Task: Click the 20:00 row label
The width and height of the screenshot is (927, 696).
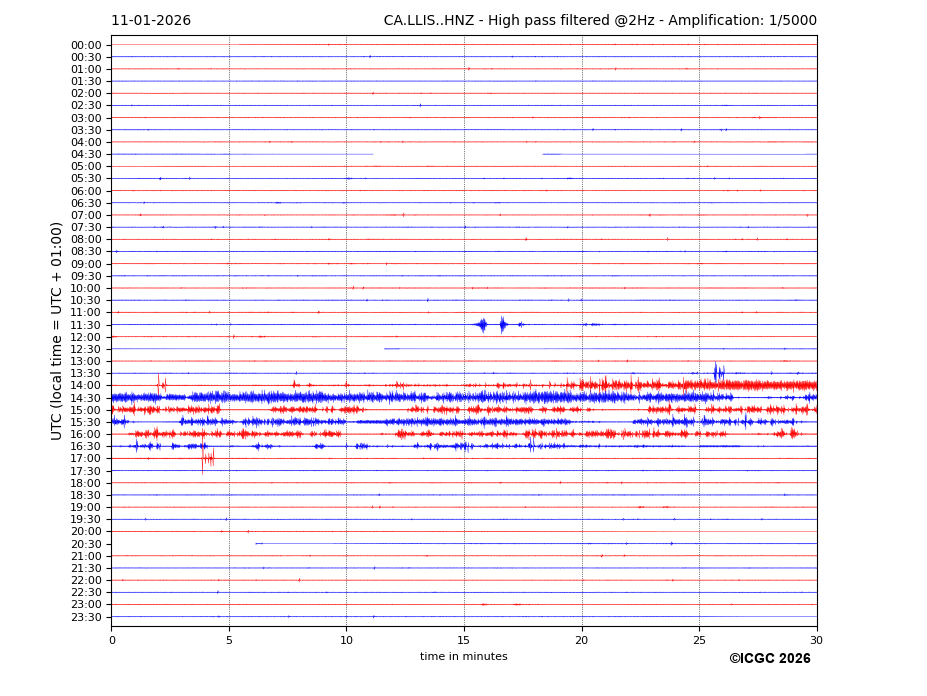Action: (86, 532)
